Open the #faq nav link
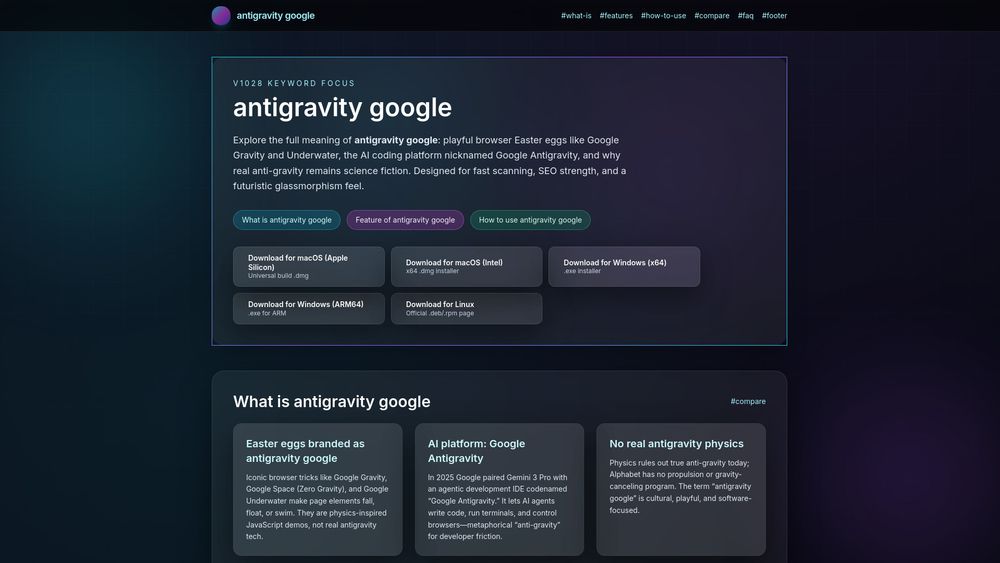The height and width of the screenshot is (563, 1000). 746,15
